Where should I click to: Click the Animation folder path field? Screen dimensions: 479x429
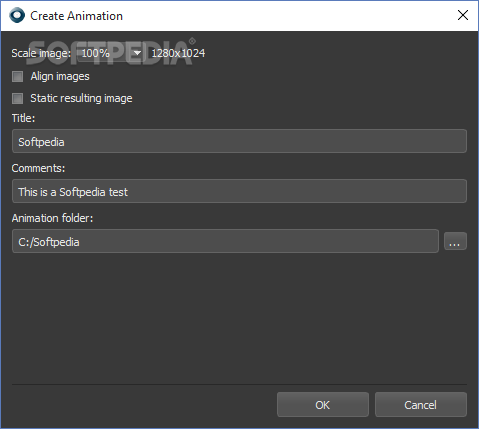click(x=225, y=241)
